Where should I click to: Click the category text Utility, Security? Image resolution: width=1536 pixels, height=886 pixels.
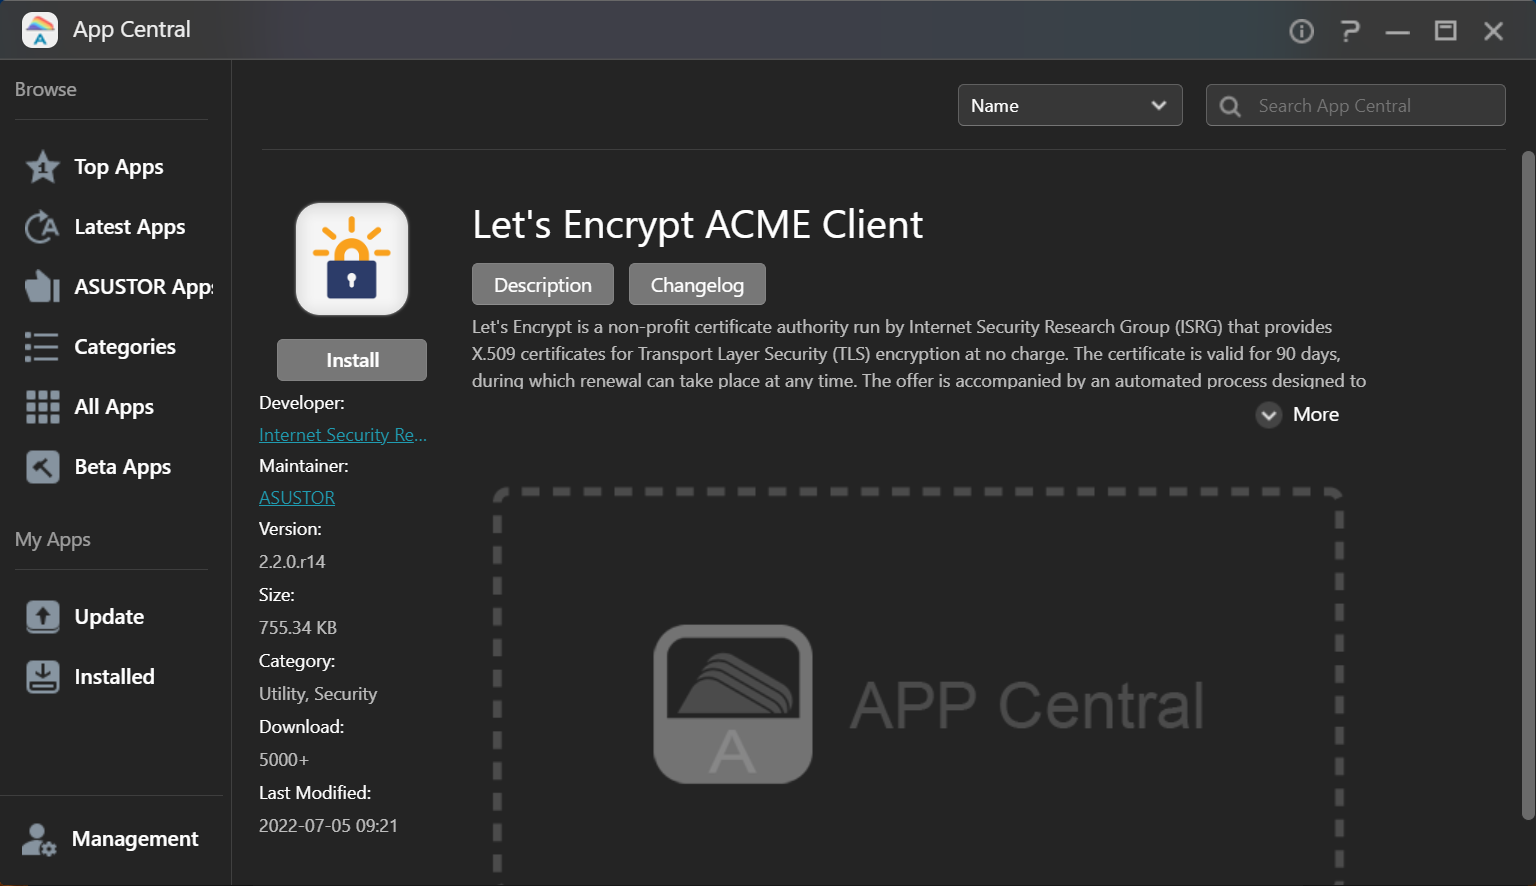point(318,694)
